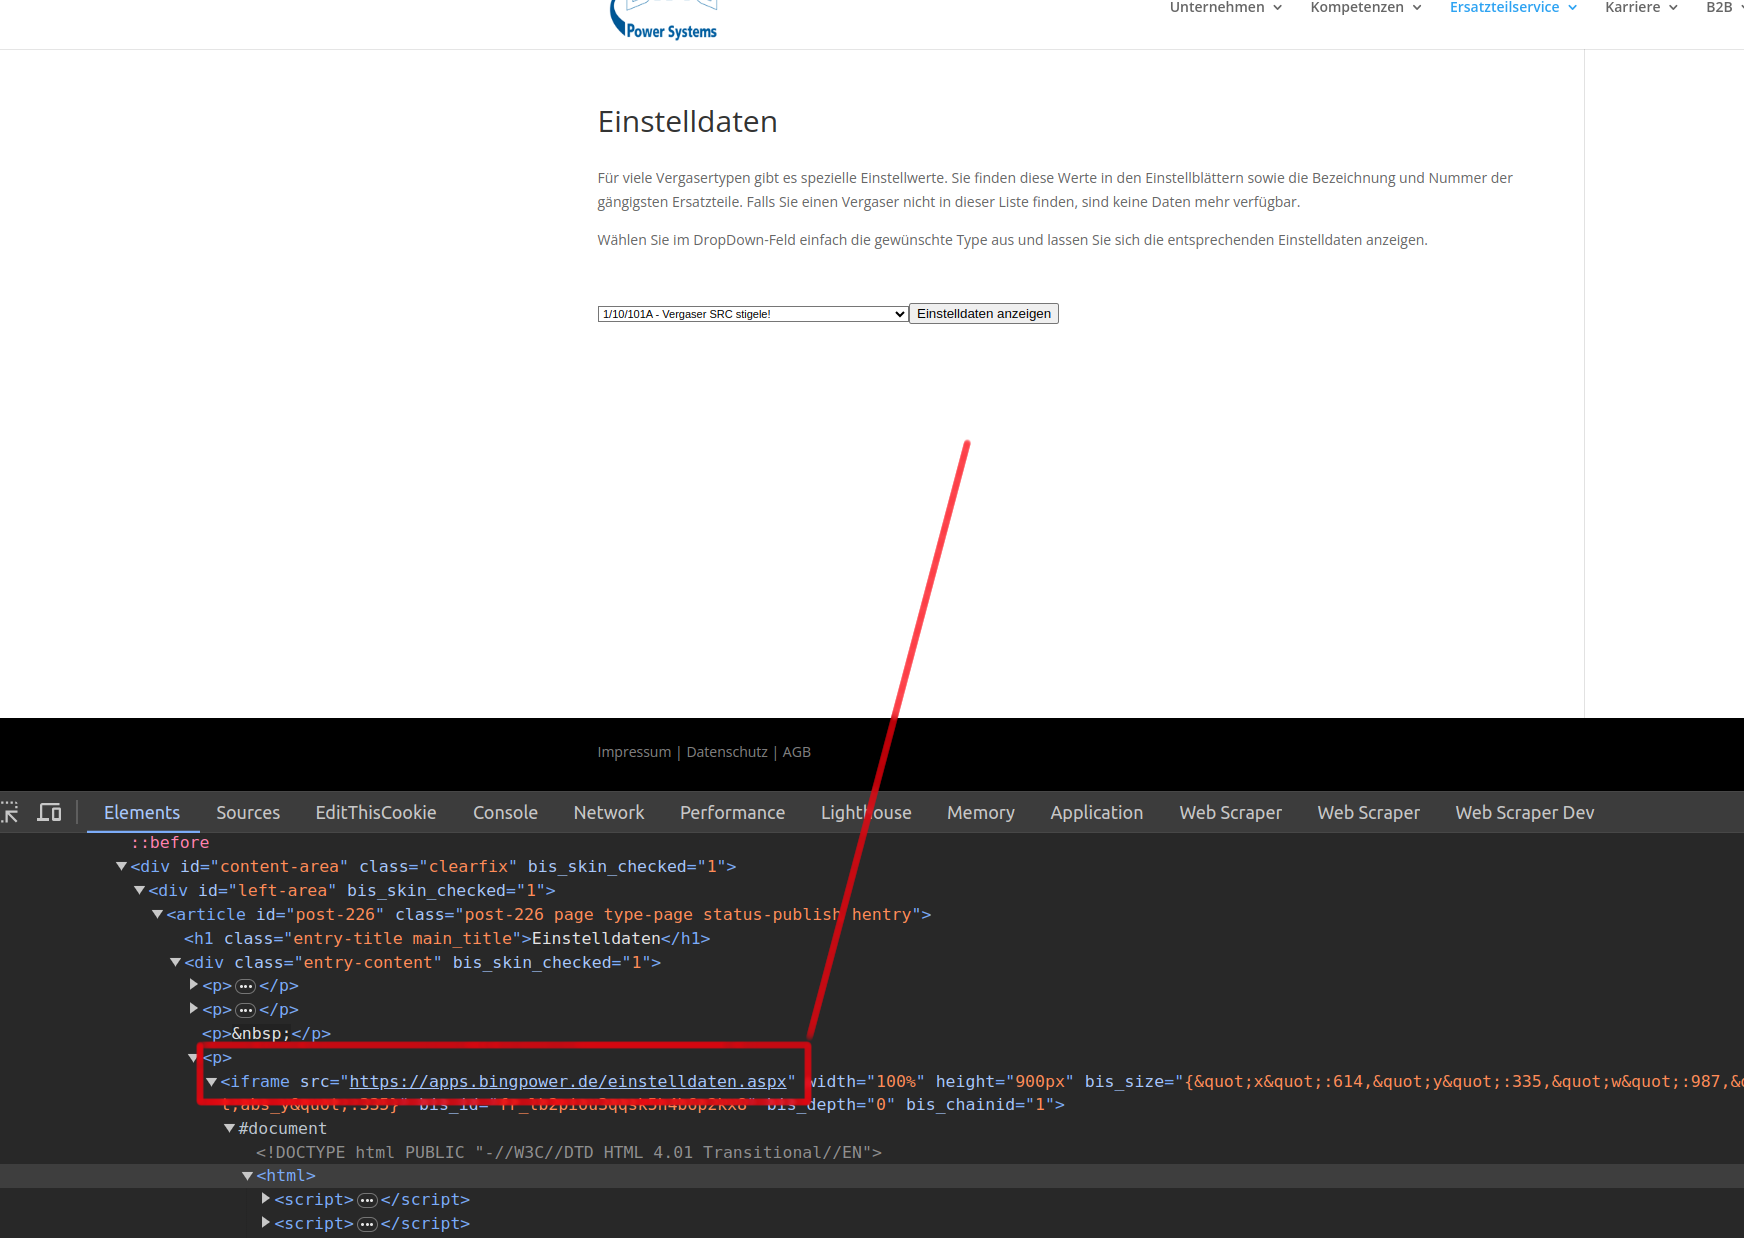1744x1238 pixels.
Task: Collapse the iframe node in DOM tree
Action: tap(211, 1082)
